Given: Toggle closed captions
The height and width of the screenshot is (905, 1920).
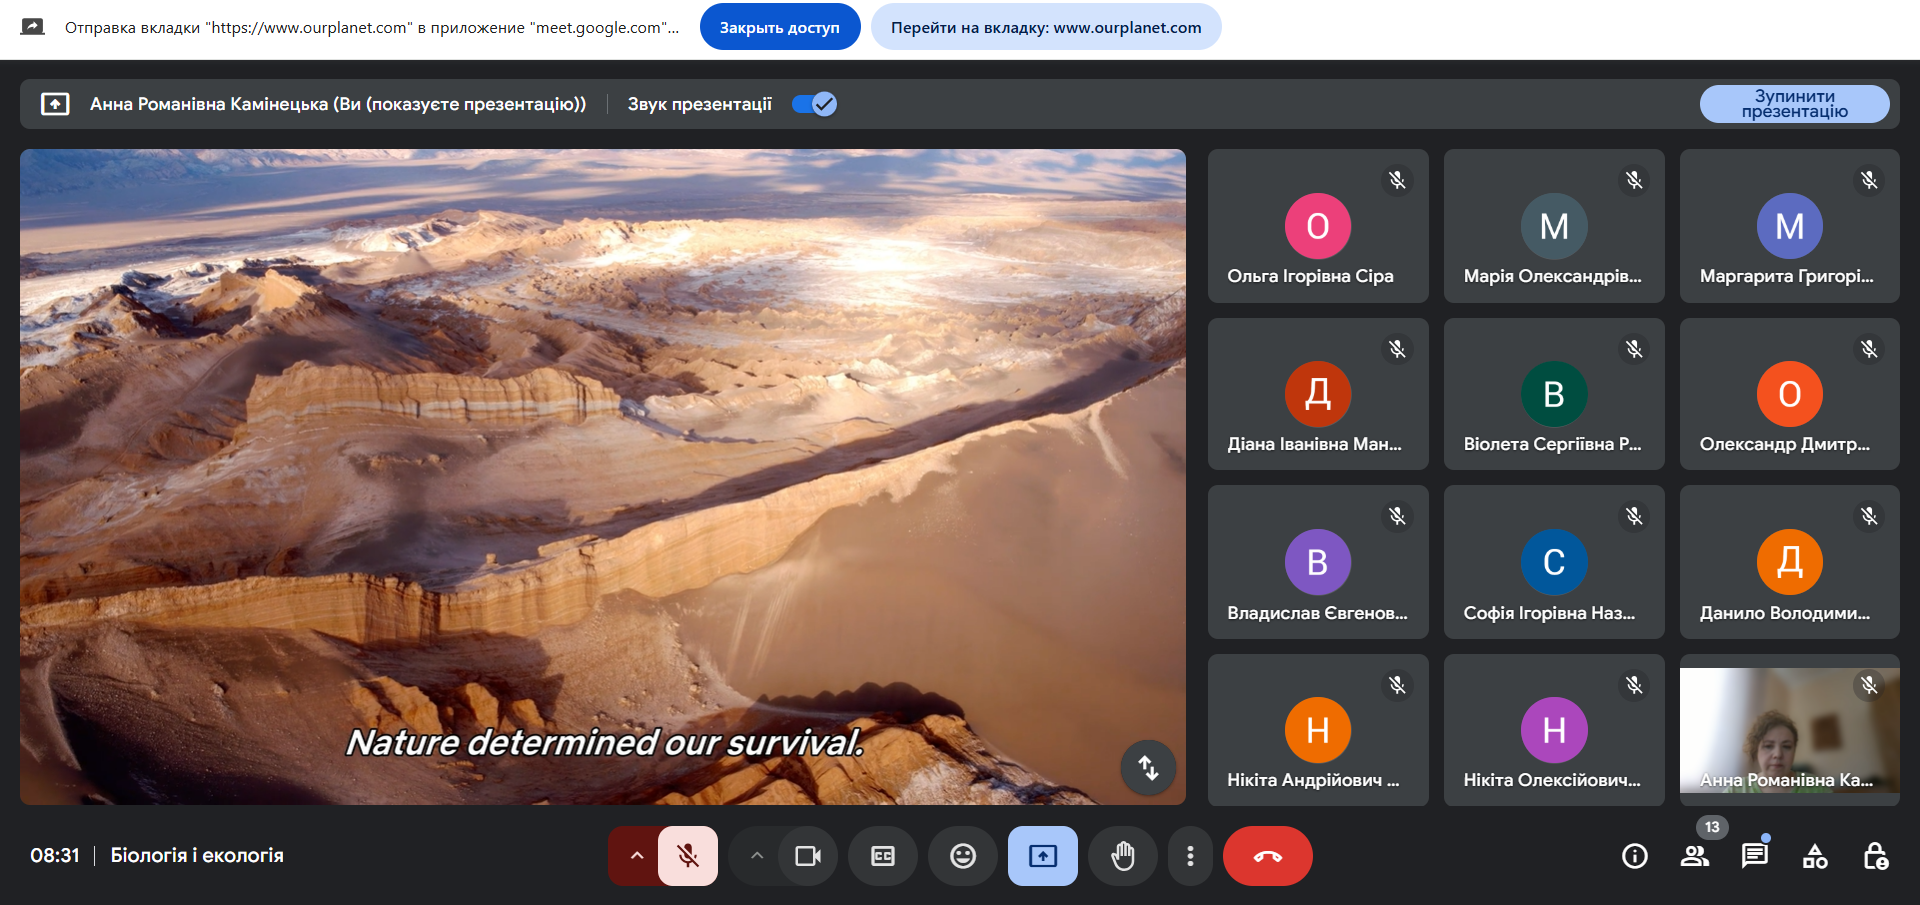Looking at the screenshot, I should click(883, 856).
